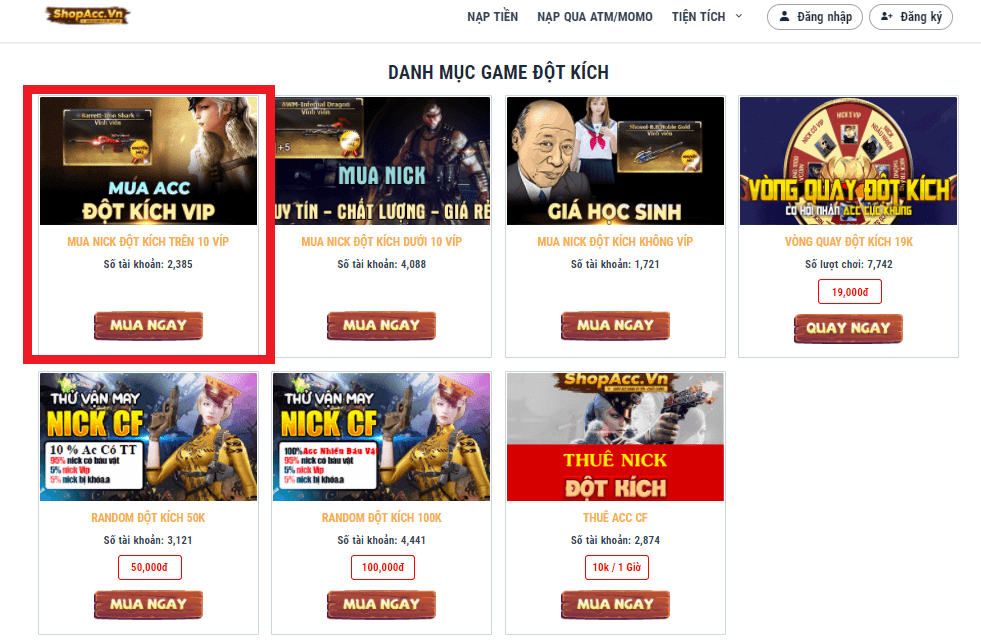
Task: Click MUA NGAY under nick không VÍP
Action: coord(615,325)
